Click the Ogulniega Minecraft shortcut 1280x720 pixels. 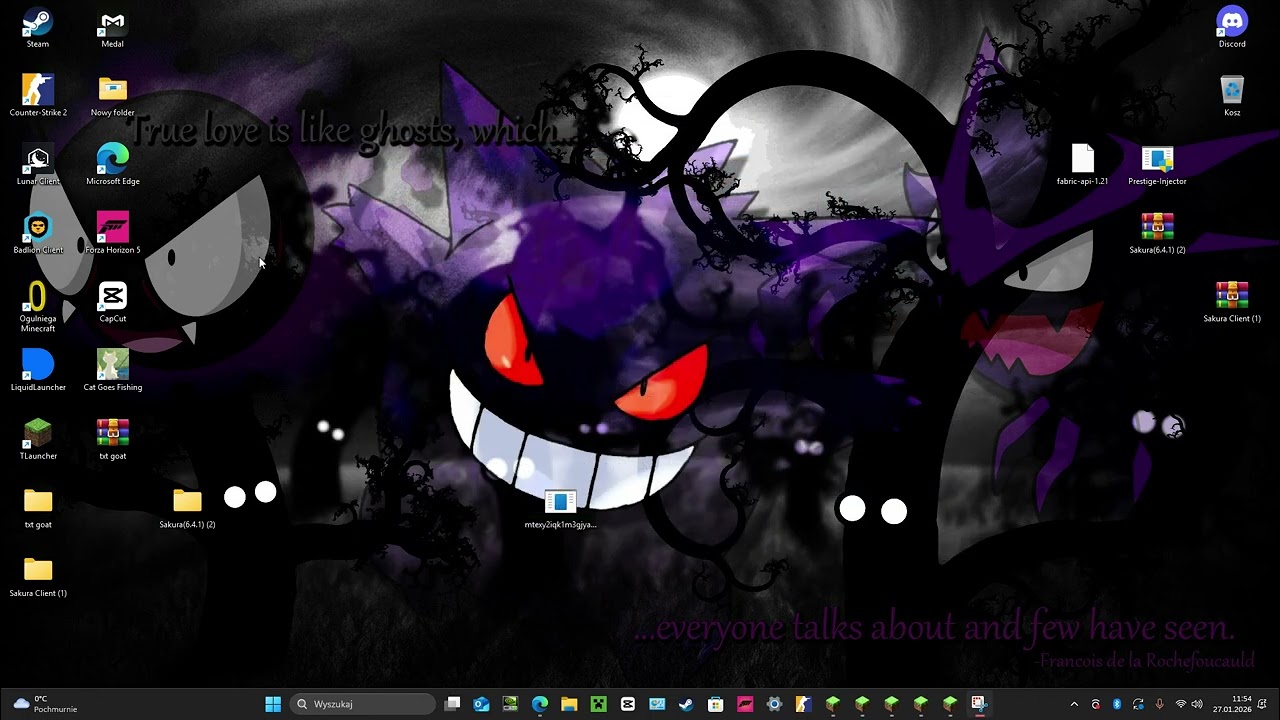click(x=38, y=307)
